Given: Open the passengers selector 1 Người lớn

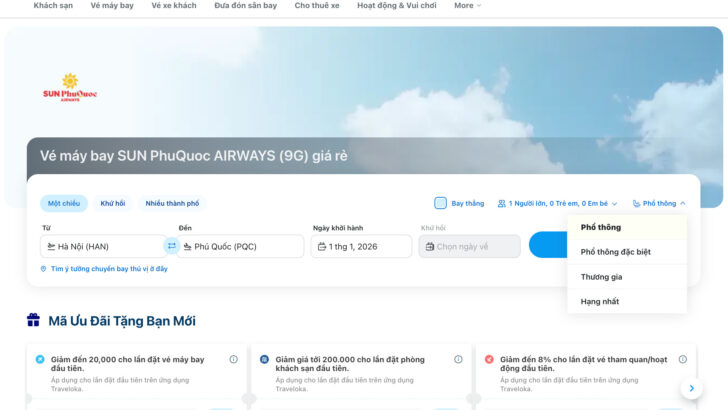Looking at the screenshot, I should point(557,203).
